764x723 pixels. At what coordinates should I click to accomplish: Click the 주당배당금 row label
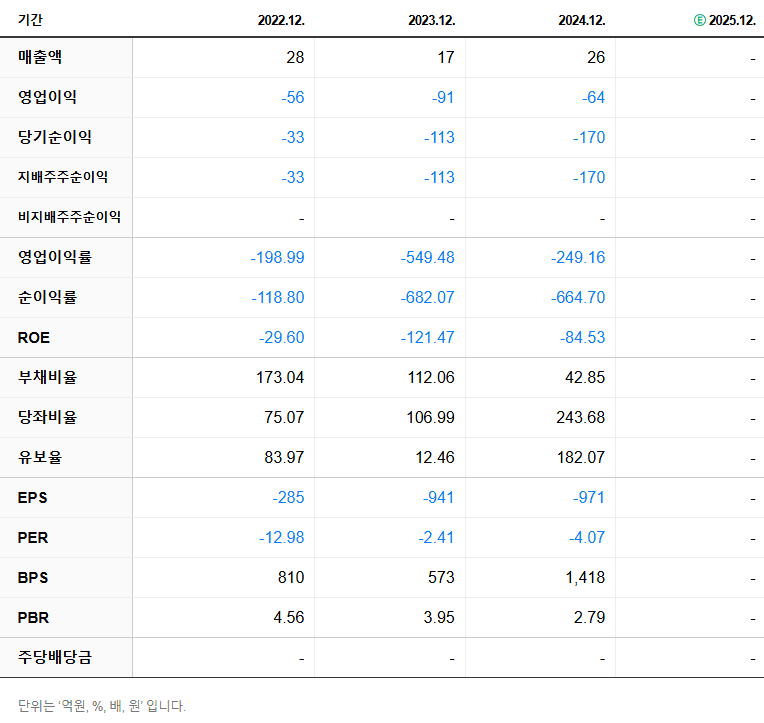click(55, 657)
